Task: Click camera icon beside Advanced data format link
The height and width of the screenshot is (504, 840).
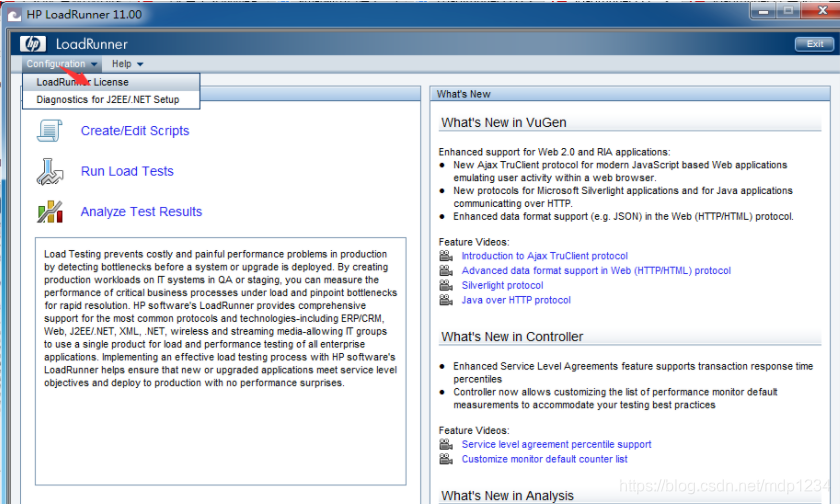Action: [446, 270]
